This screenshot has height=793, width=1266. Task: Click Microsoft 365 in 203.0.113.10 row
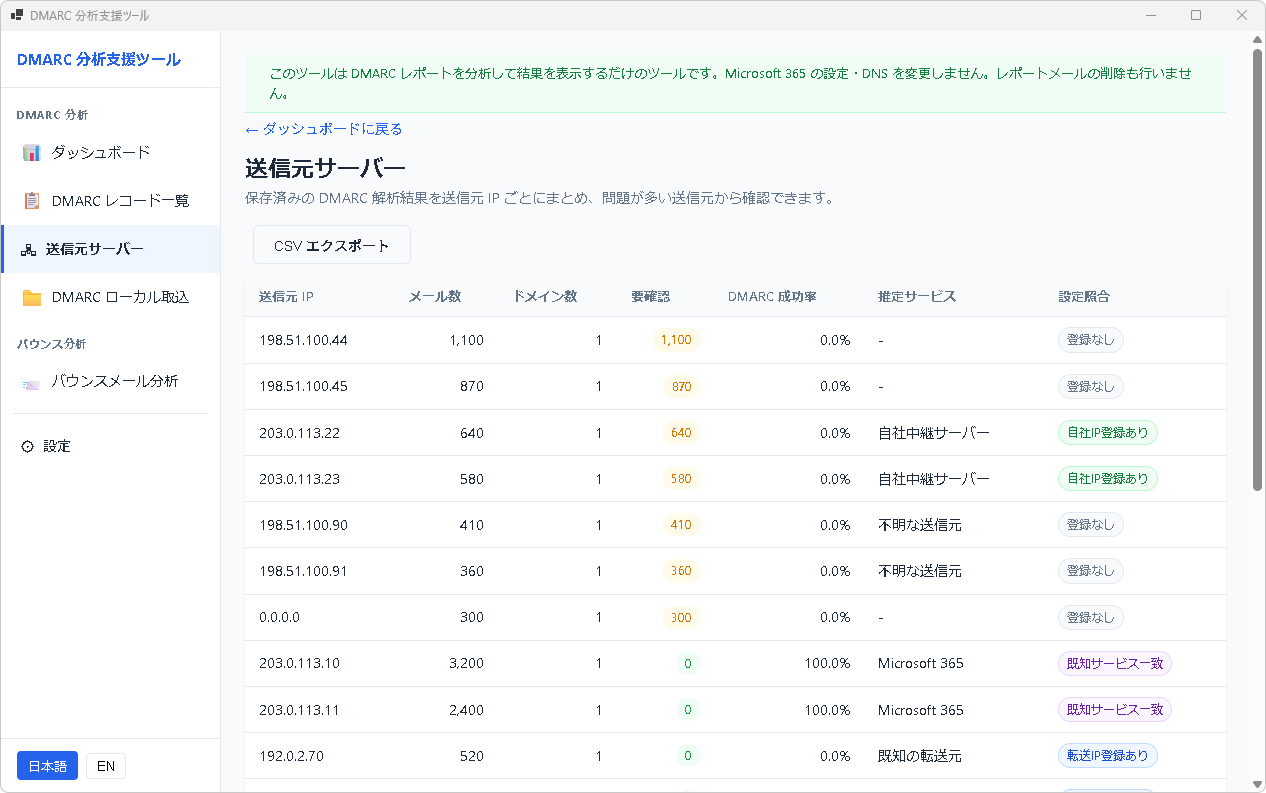coord(921,663)
